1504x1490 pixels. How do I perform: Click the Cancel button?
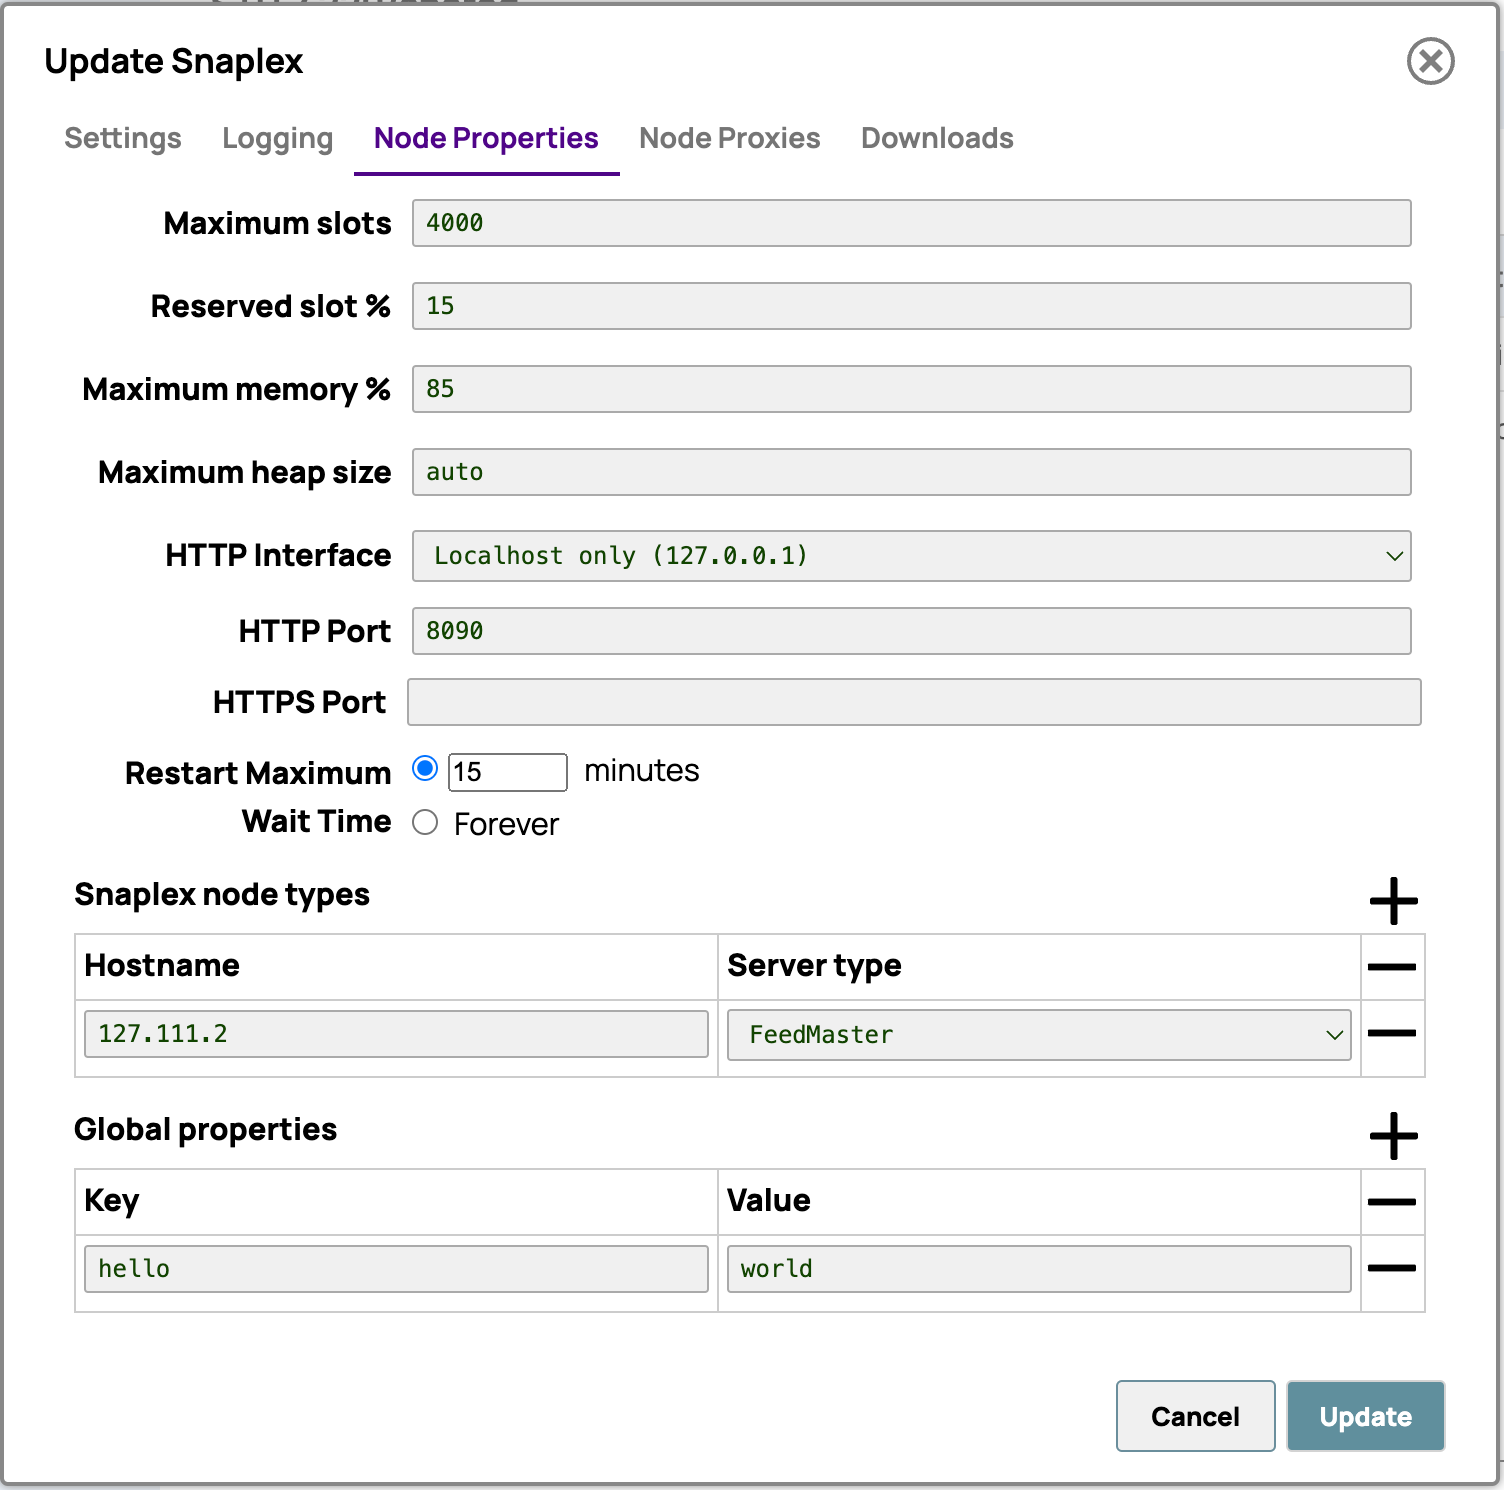(x=1194, y=1416)
